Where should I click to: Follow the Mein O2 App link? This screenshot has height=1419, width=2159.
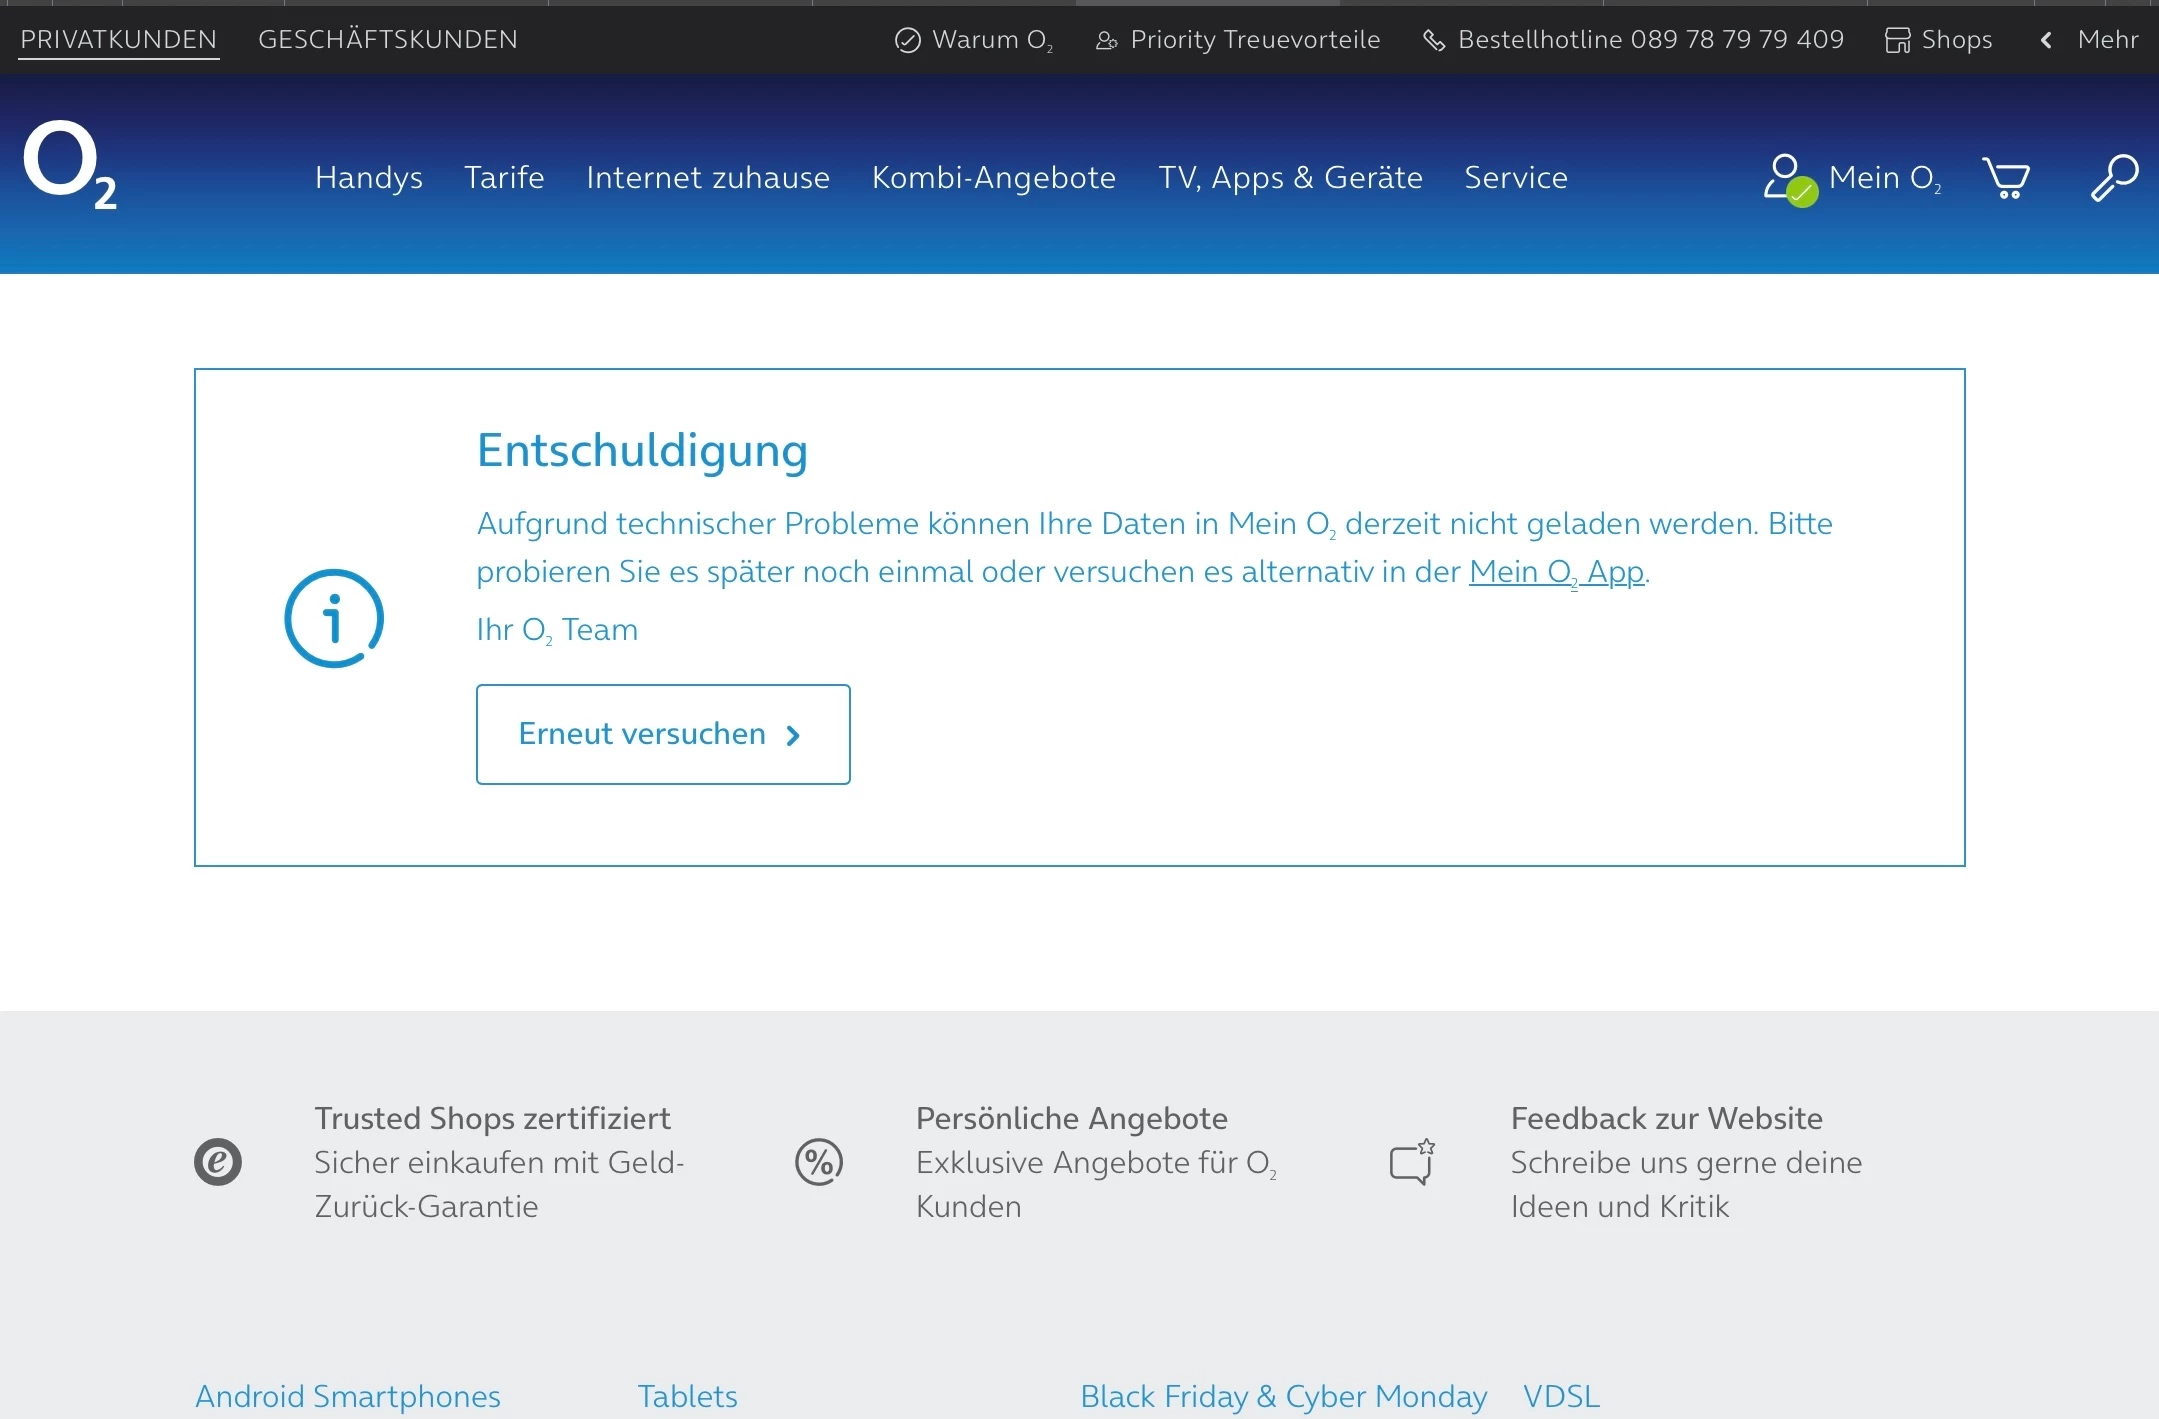1555,572
